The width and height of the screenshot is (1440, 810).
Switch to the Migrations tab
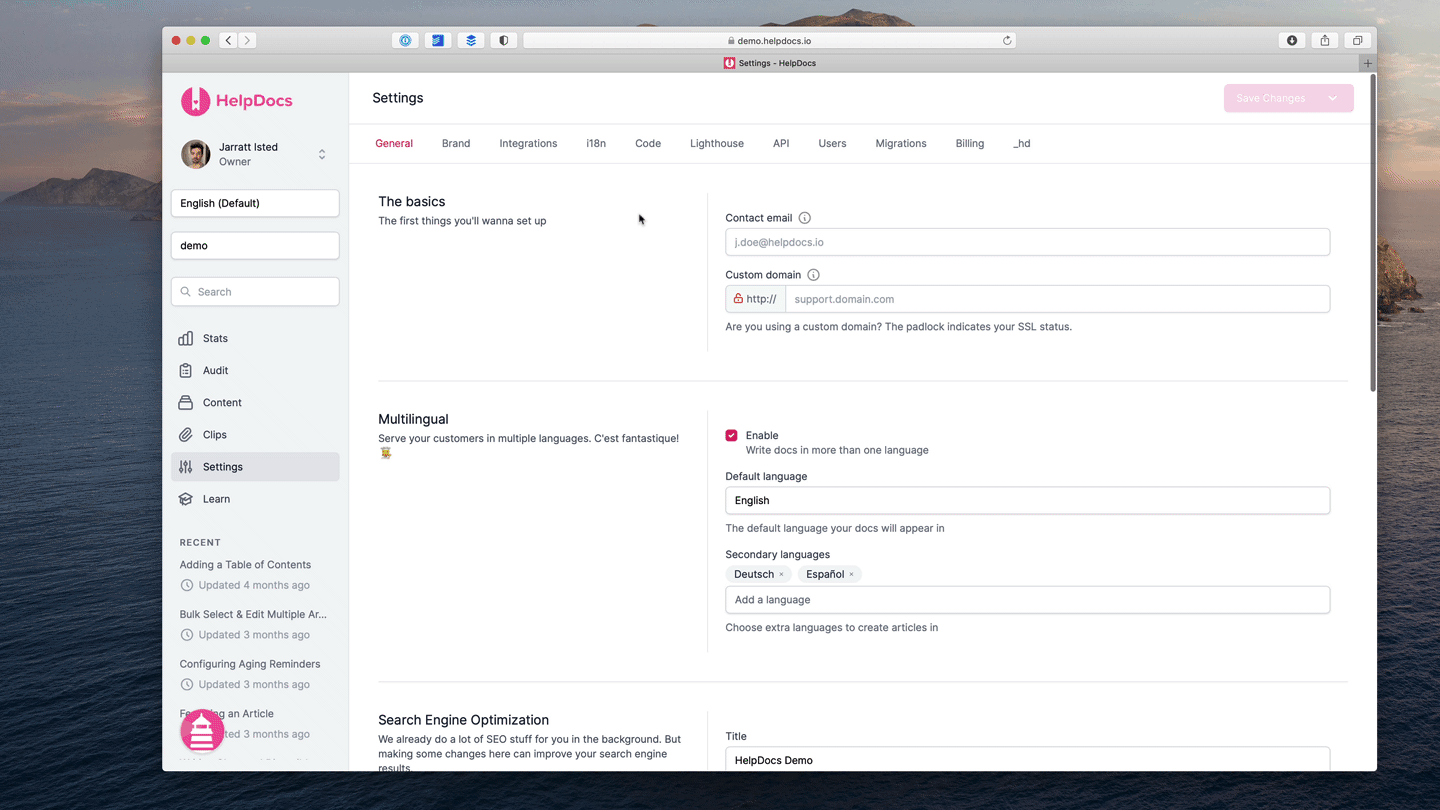901,143
